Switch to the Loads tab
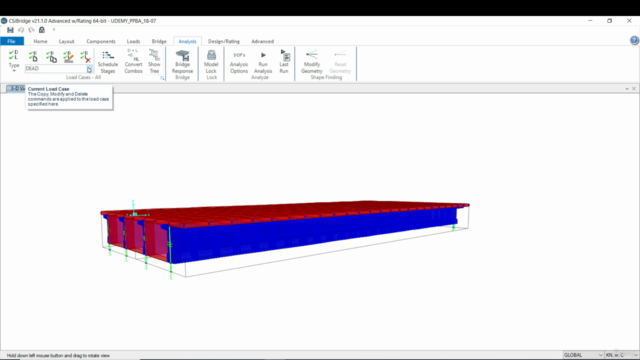The height and width of the screenshot is (360, 640). [x=133, y=41]
